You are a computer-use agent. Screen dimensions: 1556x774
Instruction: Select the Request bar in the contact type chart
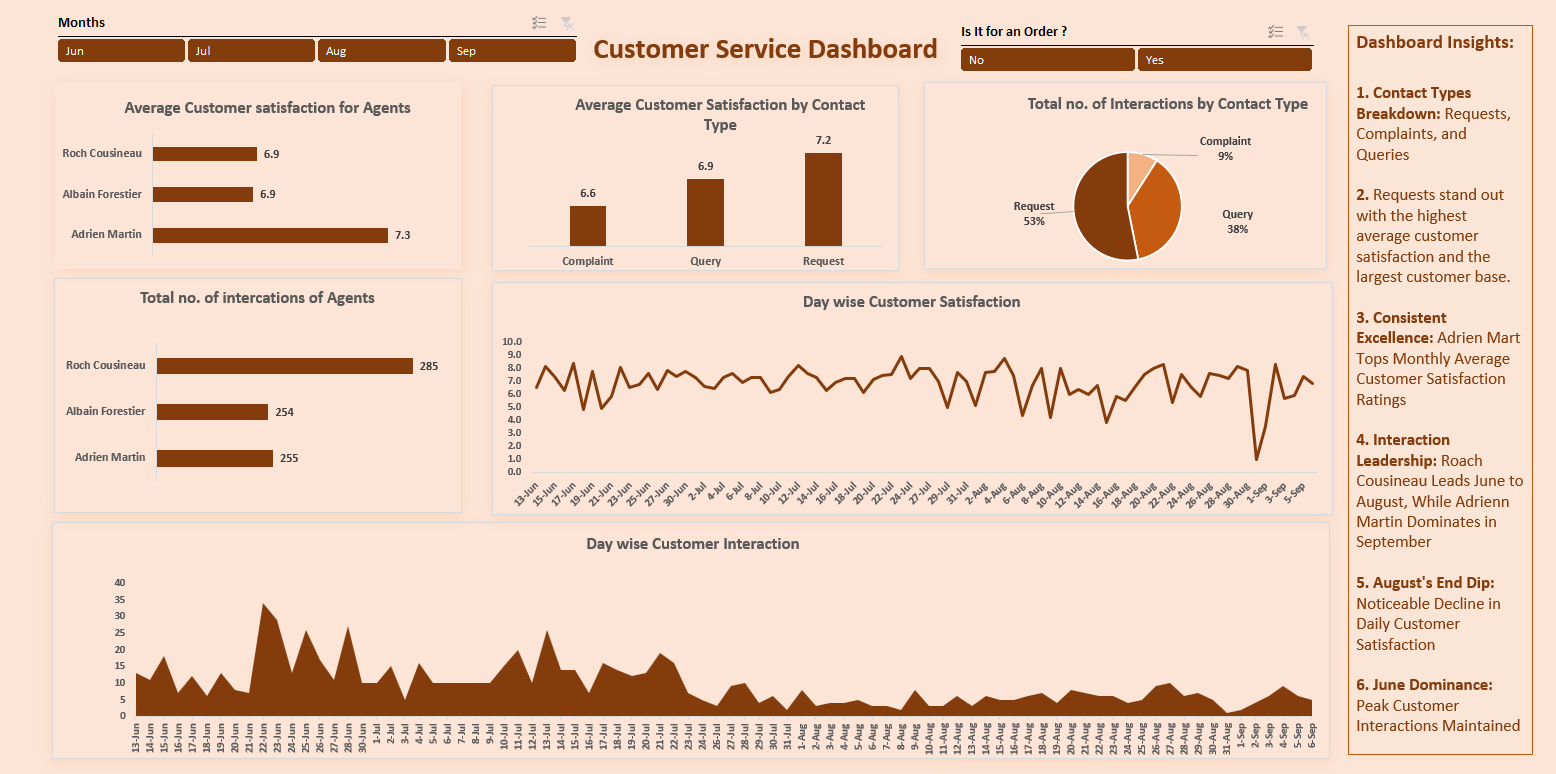coord(823,199)
